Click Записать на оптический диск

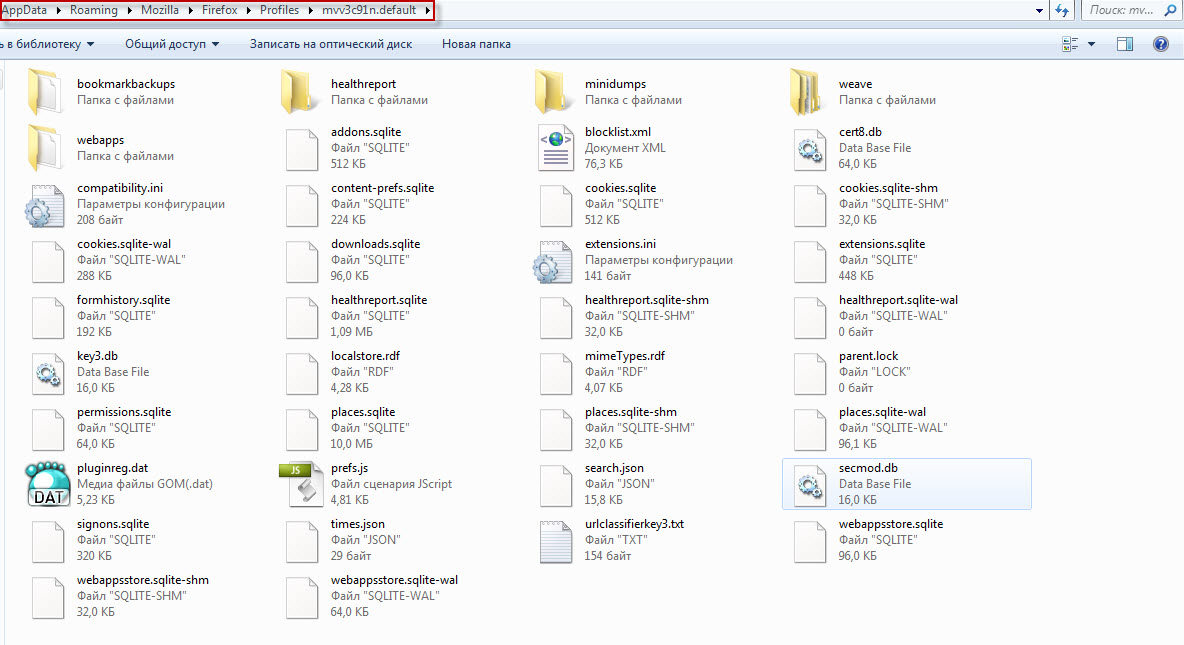[x=331, y=44]
